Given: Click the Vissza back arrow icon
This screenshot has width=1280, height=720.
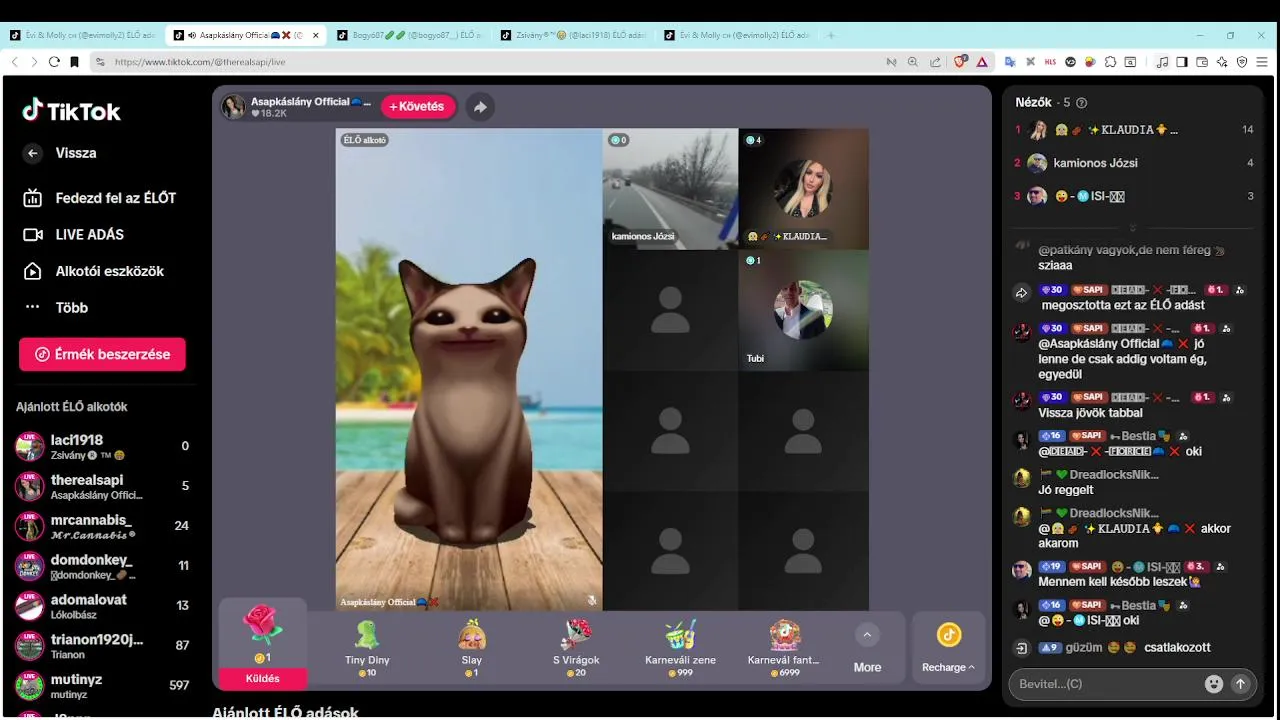Looking at the screenshot, I should (x=33, y=153).
